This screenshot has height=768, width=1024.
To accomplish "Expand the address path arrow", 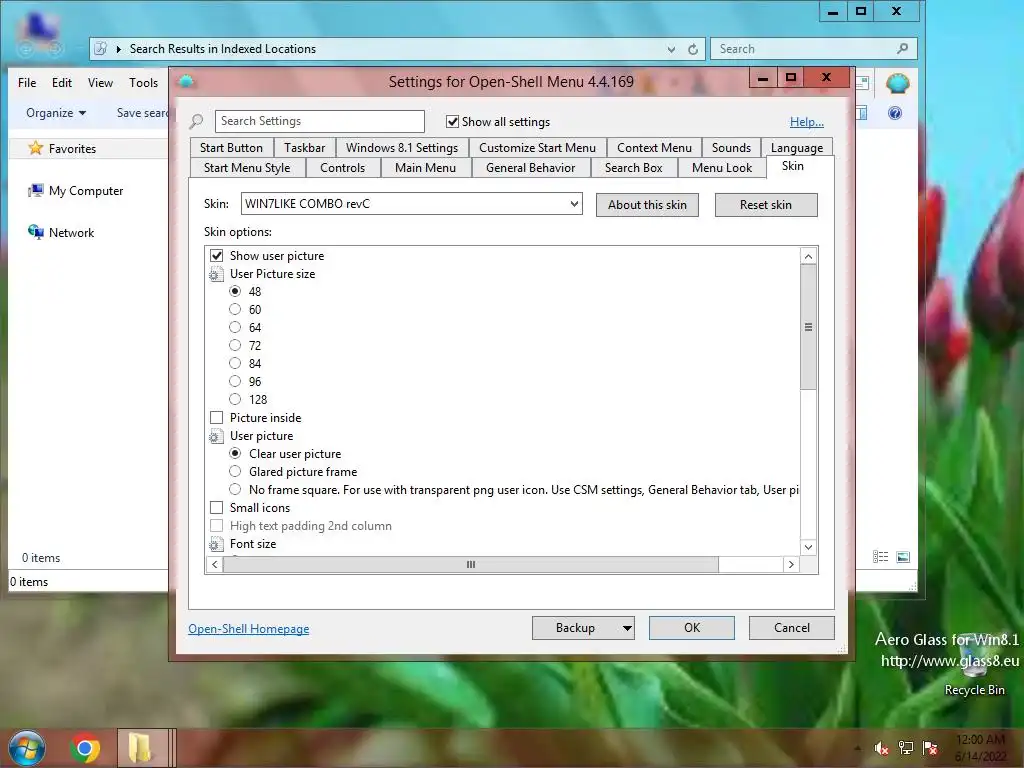I will [x=119, y=49].
